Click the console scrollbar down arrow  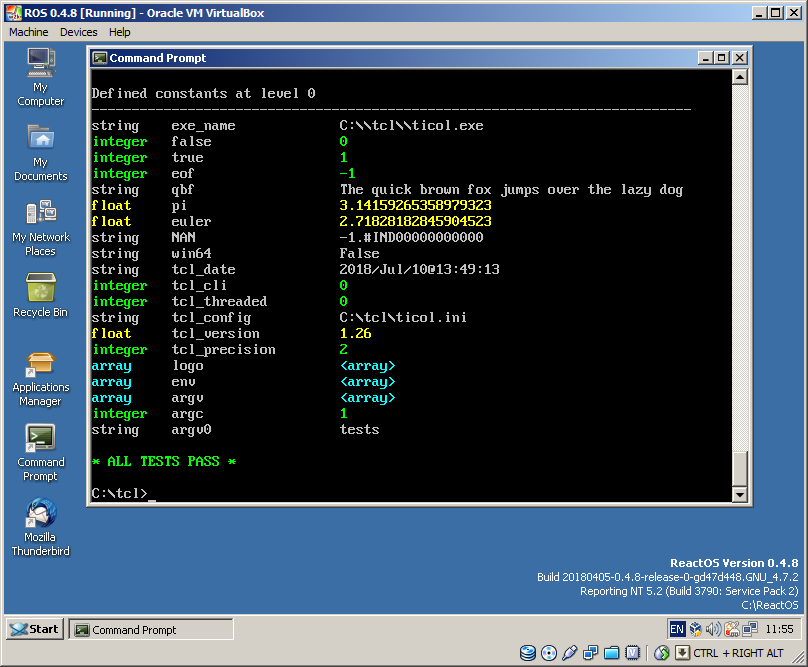[740, 494]
